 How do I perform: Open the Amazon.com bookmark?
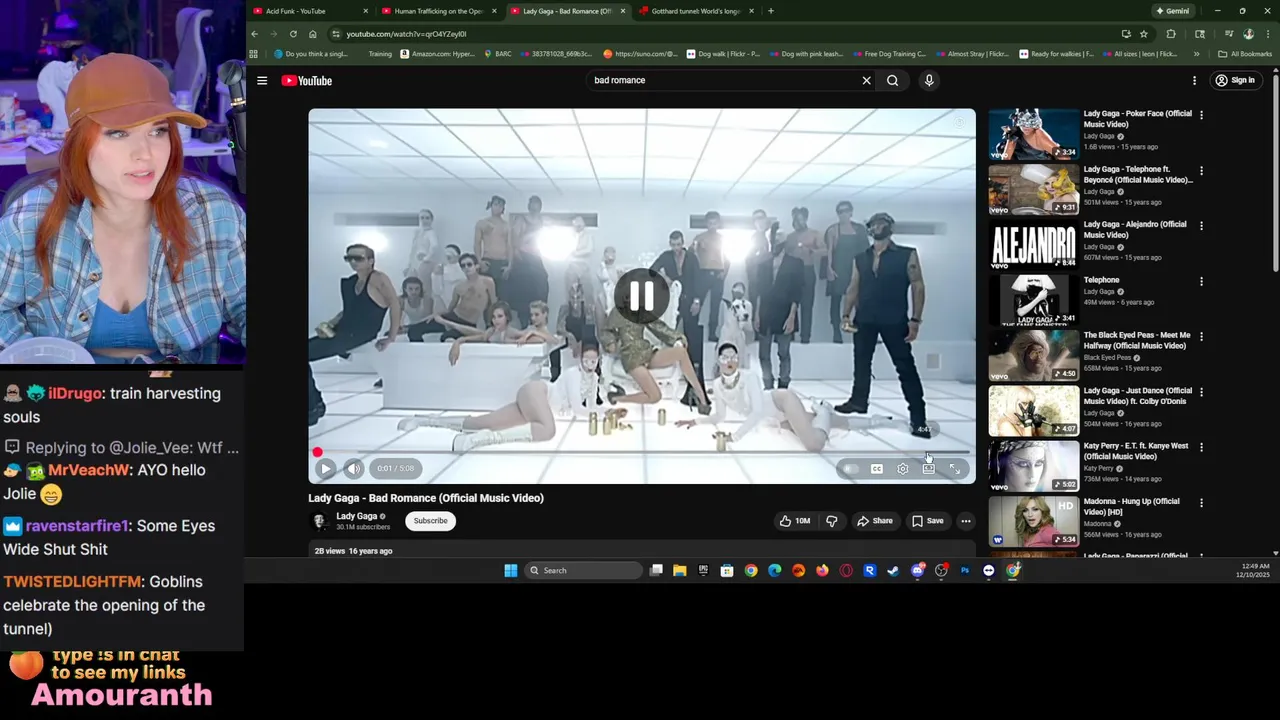(x=437, y=54)
